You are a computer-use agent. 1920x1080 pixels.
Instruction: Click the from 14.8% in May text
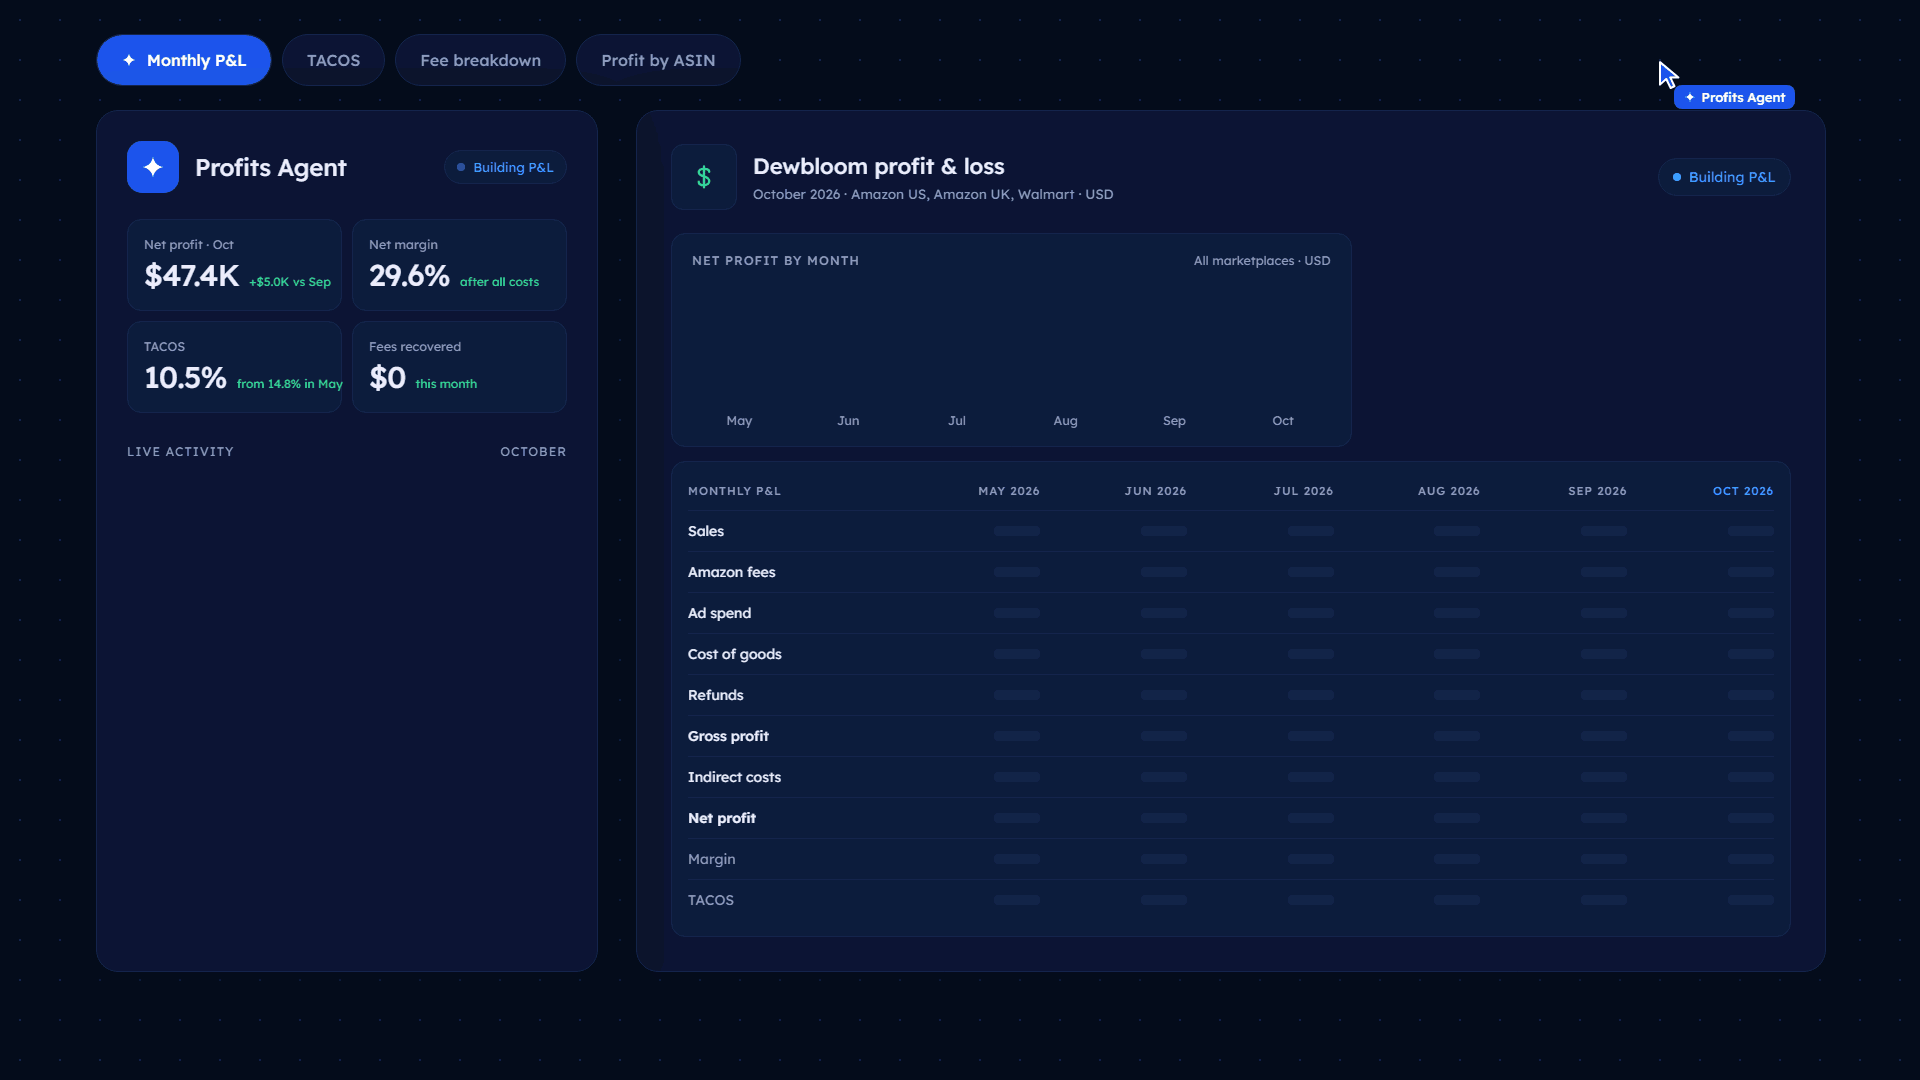[289, 384]
